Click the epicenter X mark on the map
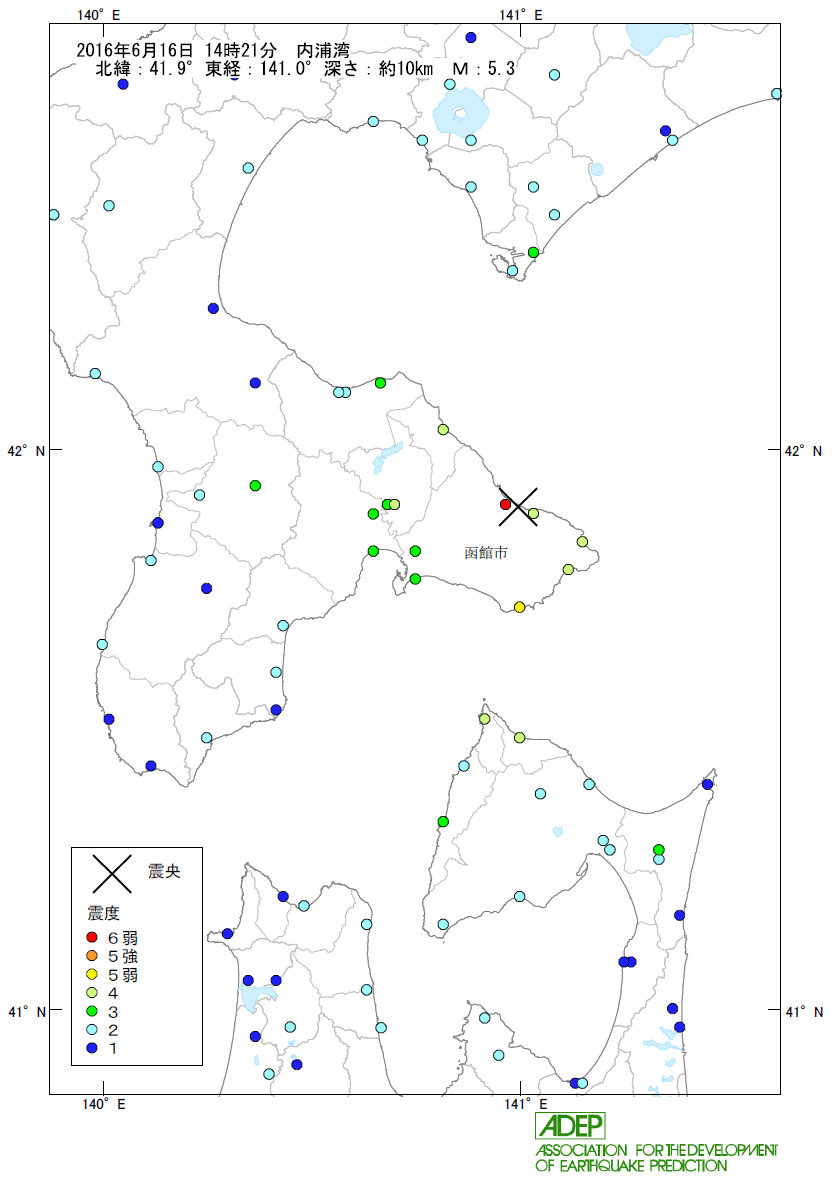This screenshot has width=834, height=1180. click(x=519, y=506)
